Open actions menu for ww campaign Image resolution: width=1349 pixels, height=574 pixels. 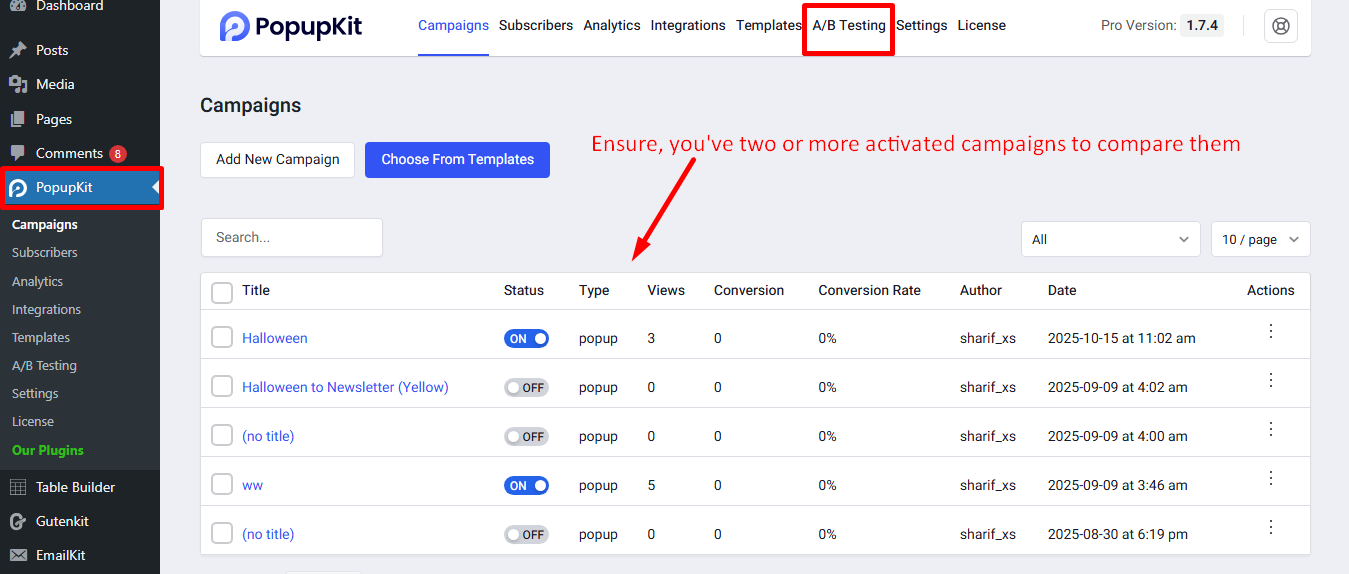pos(1271,478)
